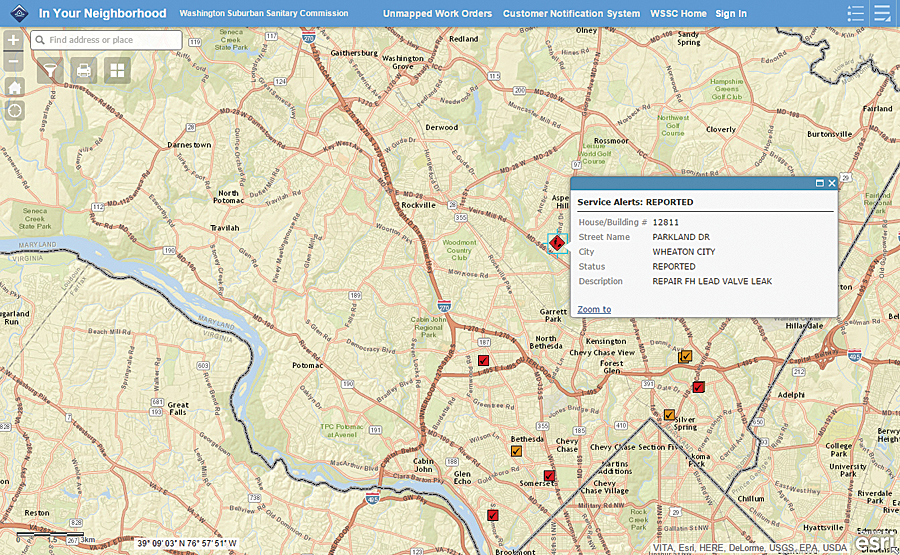Click Sign In in the header
Image resolution: width=900 pixels, height=555 pixels.
(731, 13)
